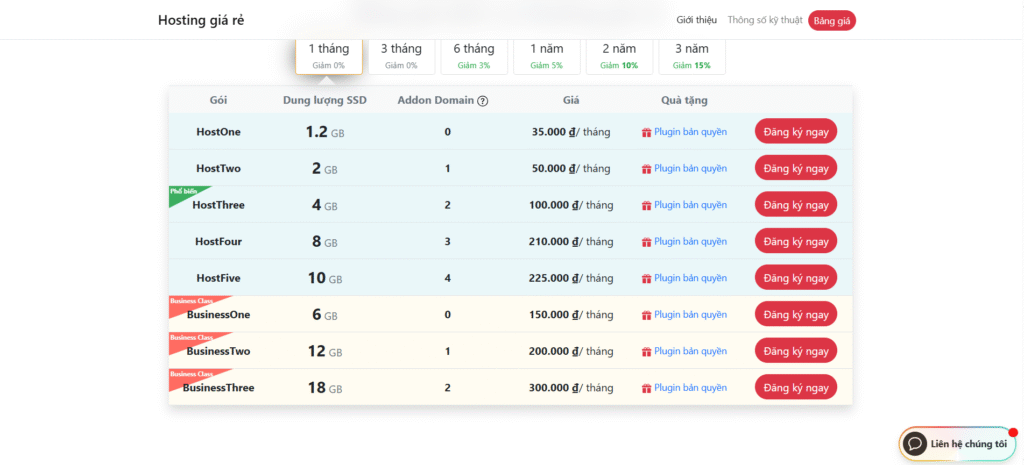This screenshot has width=1024, height=465.
Task: Click the gift icon in HostThree row
Action: click(646, 205)
